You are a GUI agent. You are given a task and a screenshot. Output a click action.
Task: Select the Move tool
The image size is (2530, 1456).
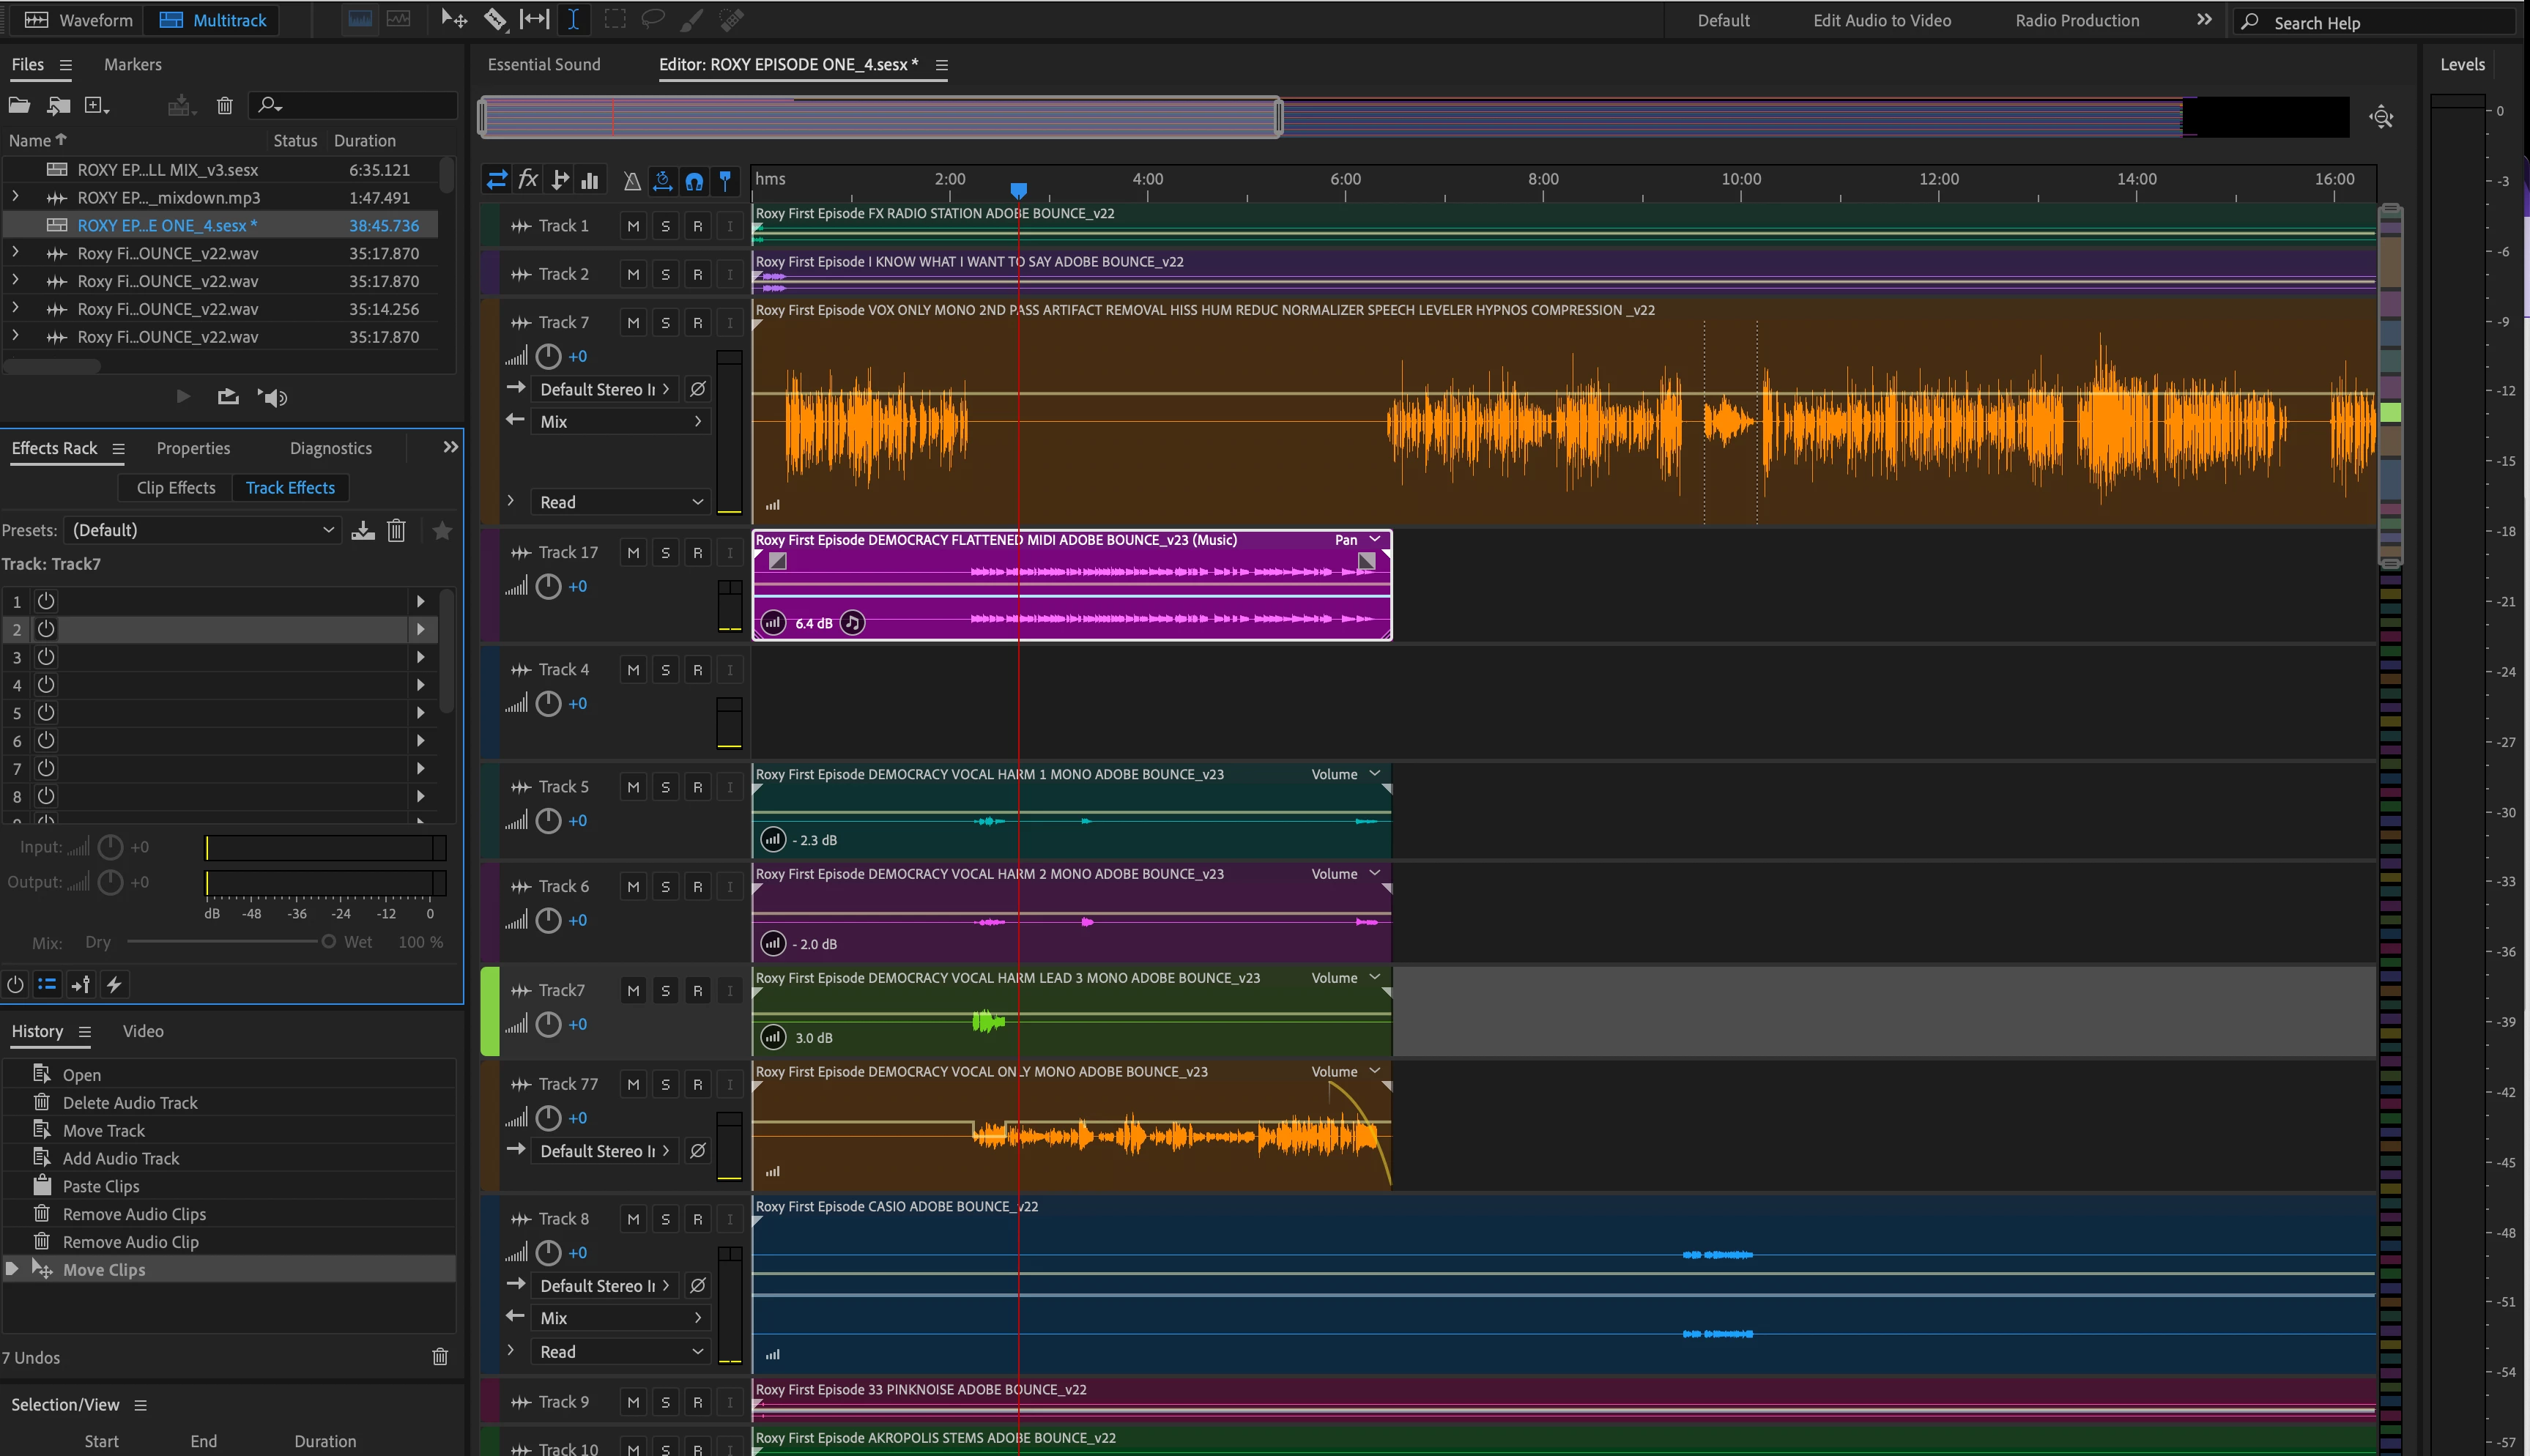(454, 19)
